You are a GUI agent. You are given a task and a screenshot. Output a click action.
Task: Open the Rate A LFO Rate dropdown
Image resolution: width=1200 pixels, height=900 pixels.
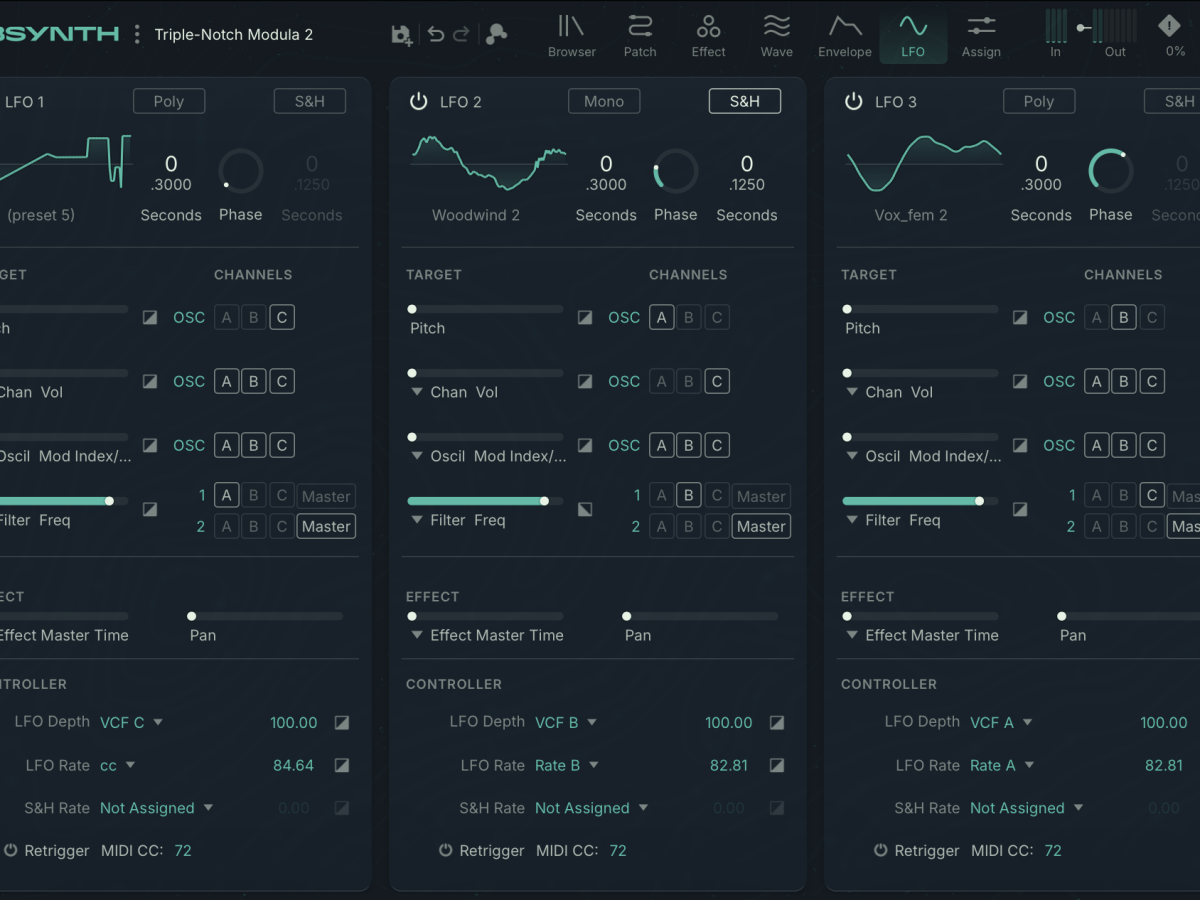1000,765
